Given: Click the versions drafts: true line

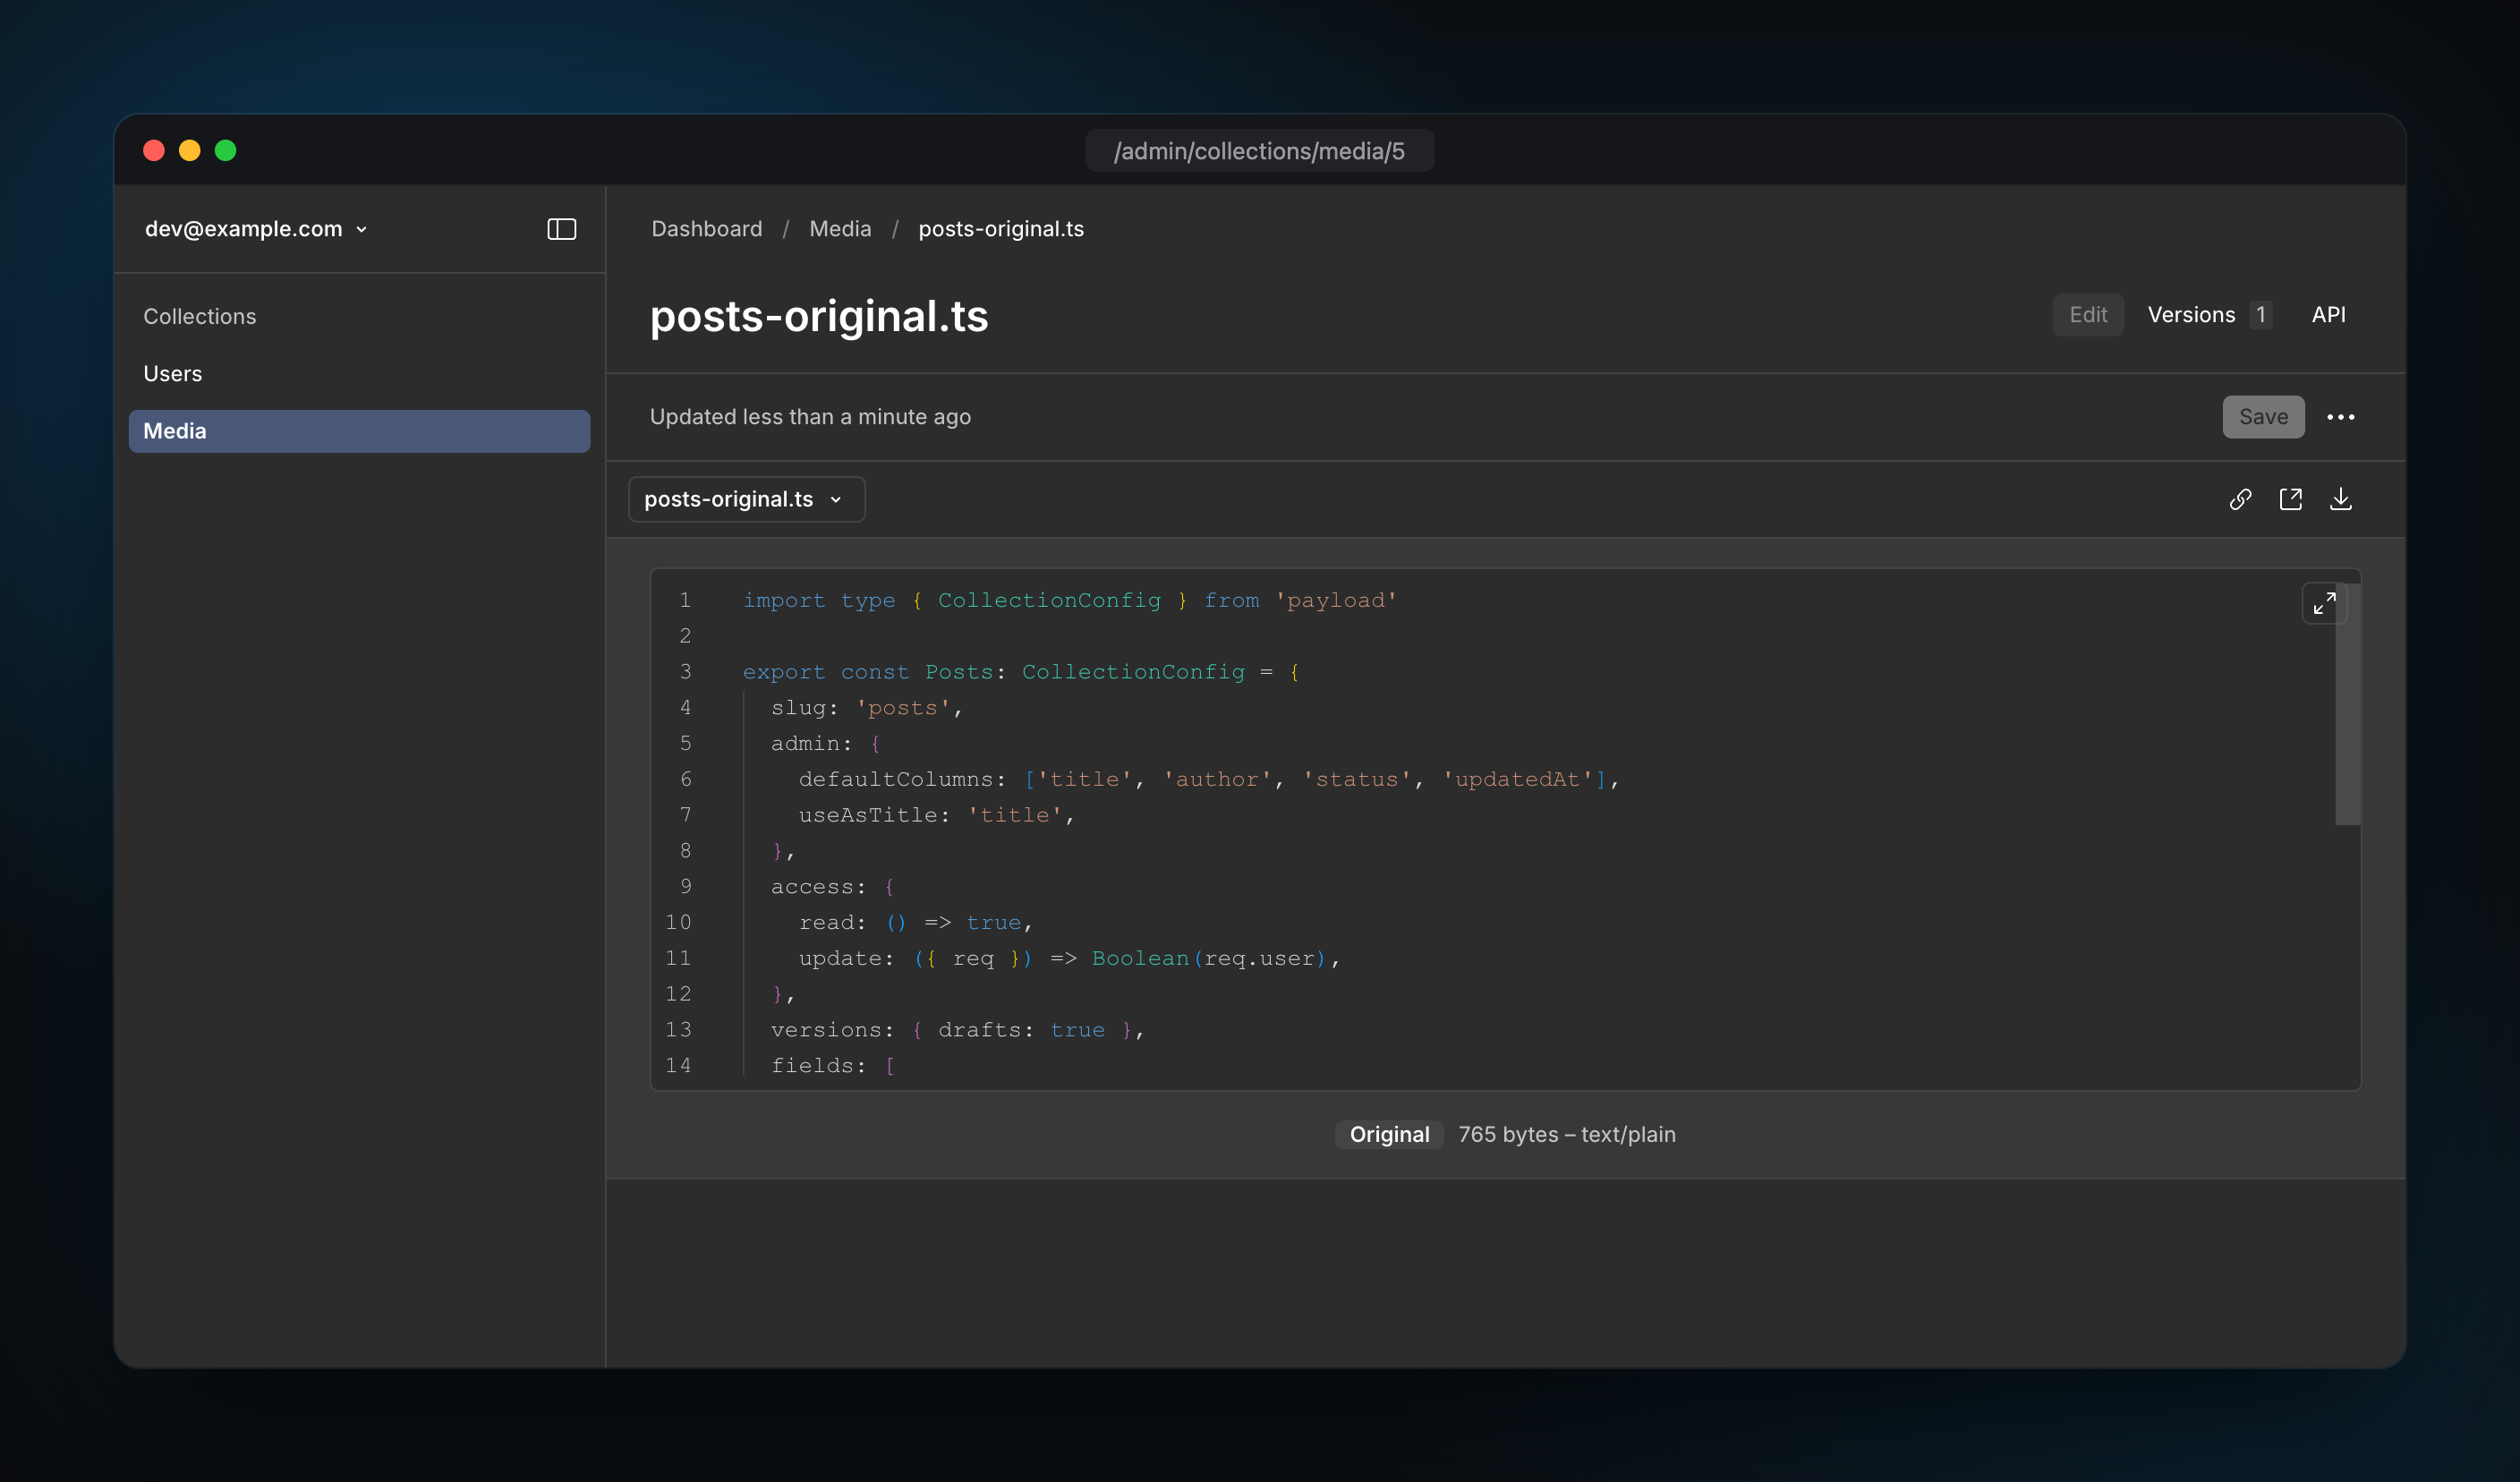Looking at the screenshot, I should [x=957, y=1030].
